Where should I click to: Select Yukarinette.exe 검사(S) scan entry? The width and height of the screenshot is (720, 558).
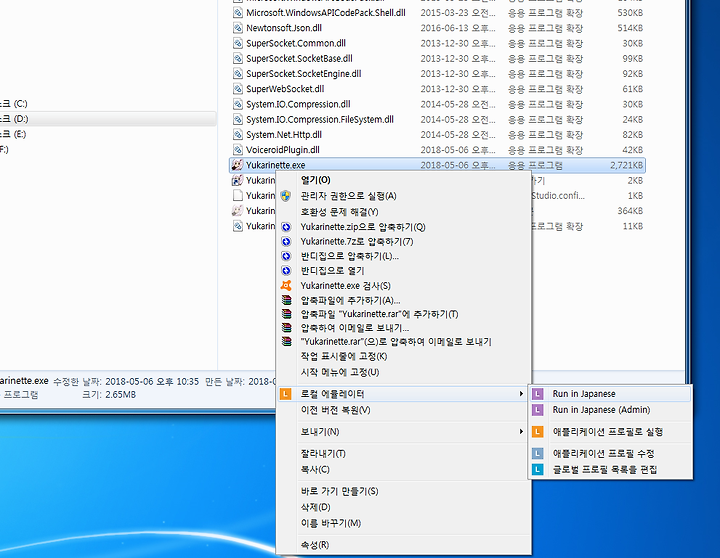404,286
